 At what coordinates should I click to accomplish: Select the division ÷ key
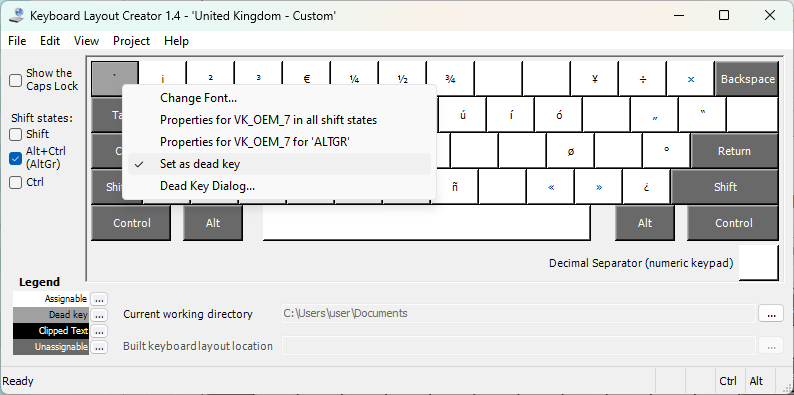643,79
